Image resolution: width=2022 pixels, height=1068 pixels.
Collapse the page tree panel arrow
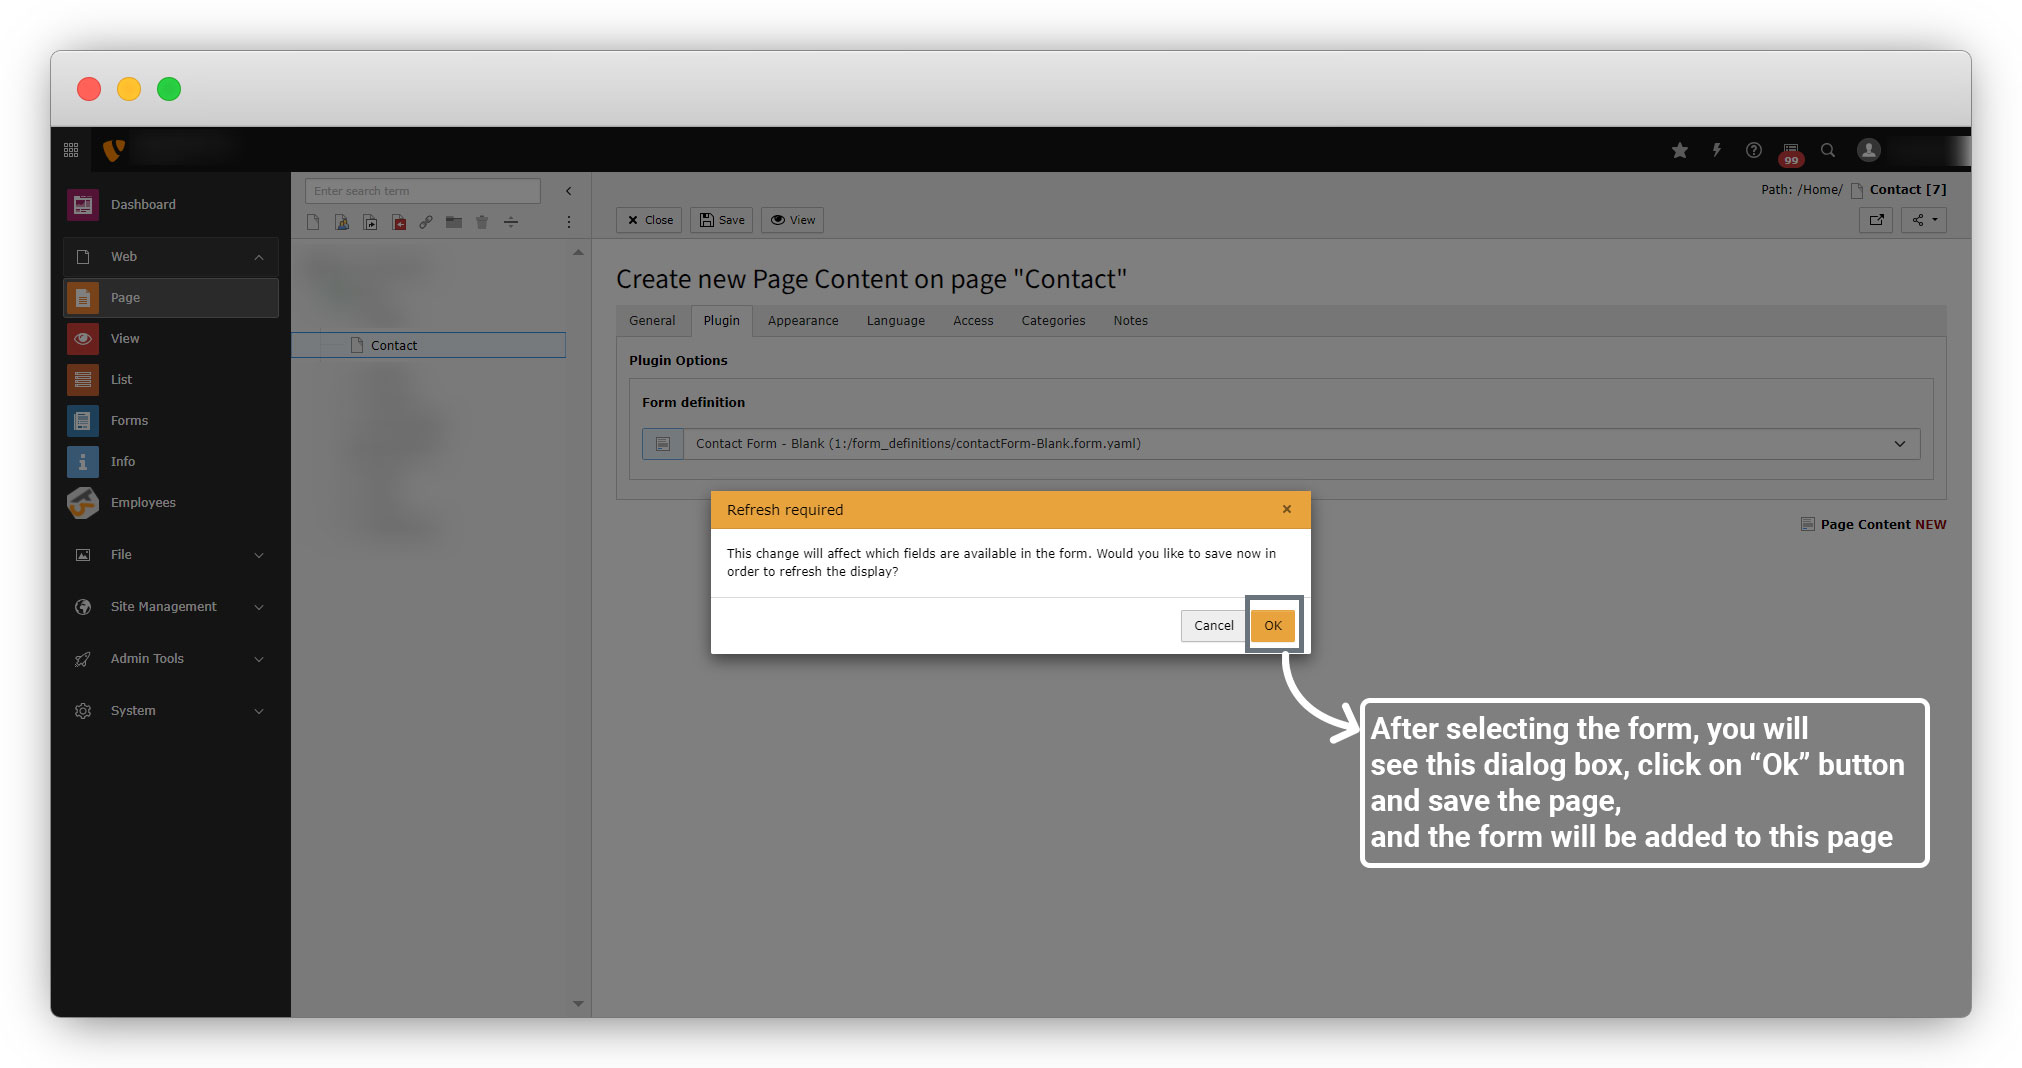(x=569, y=191)
